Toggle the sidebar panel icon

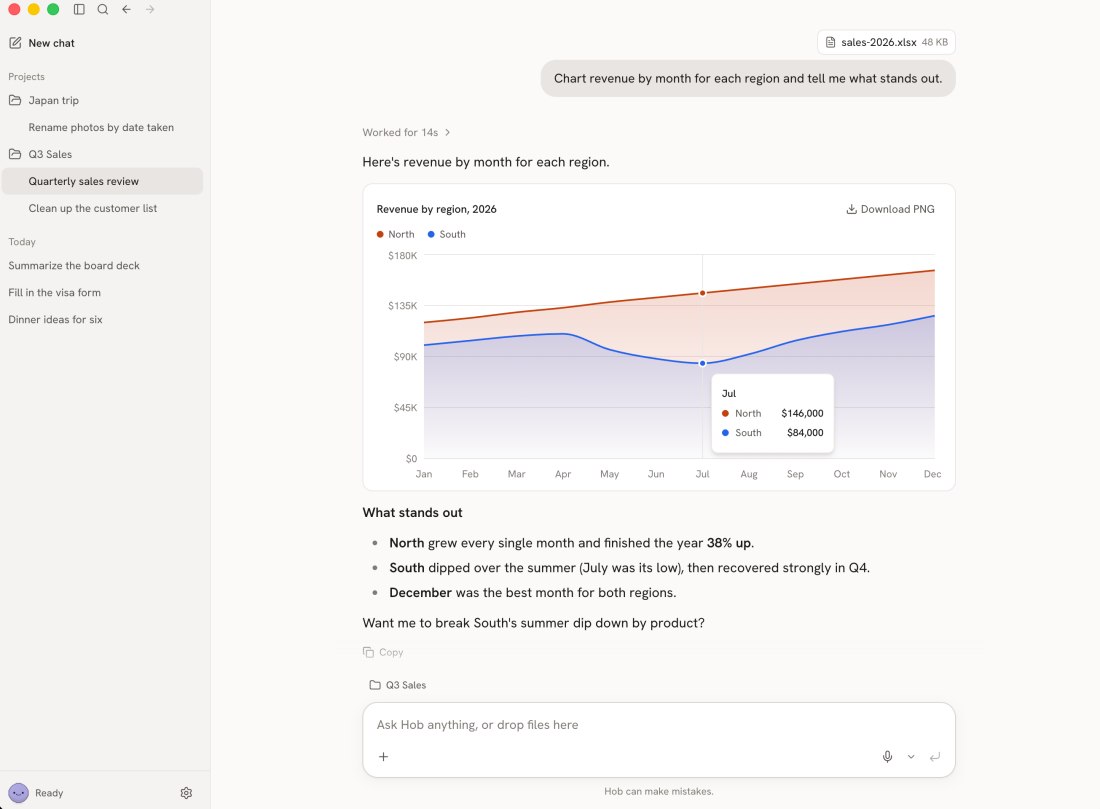79,9
